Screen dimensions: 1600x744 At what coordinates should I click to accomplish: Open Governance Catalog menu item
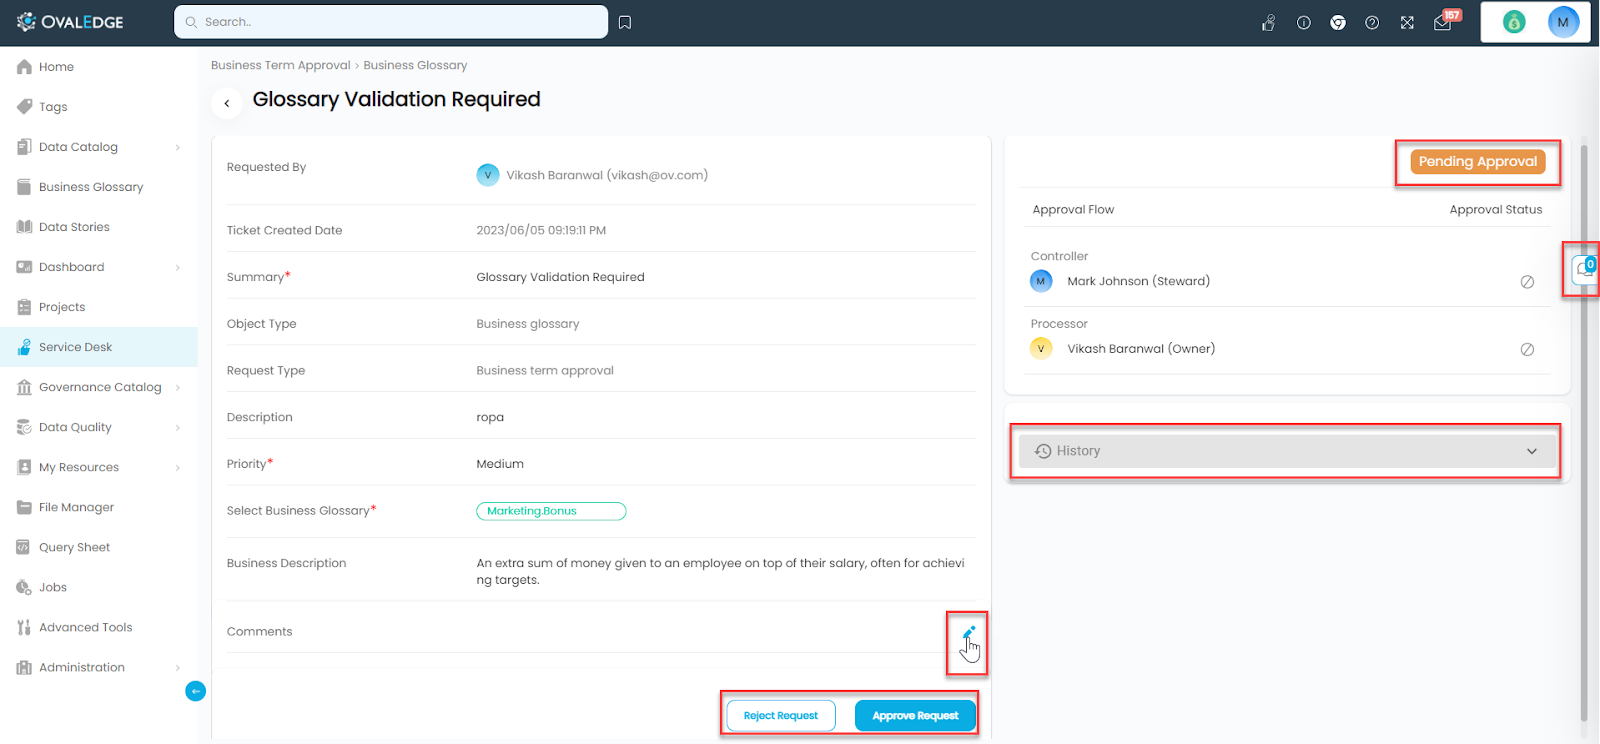[x=99, y=387]
